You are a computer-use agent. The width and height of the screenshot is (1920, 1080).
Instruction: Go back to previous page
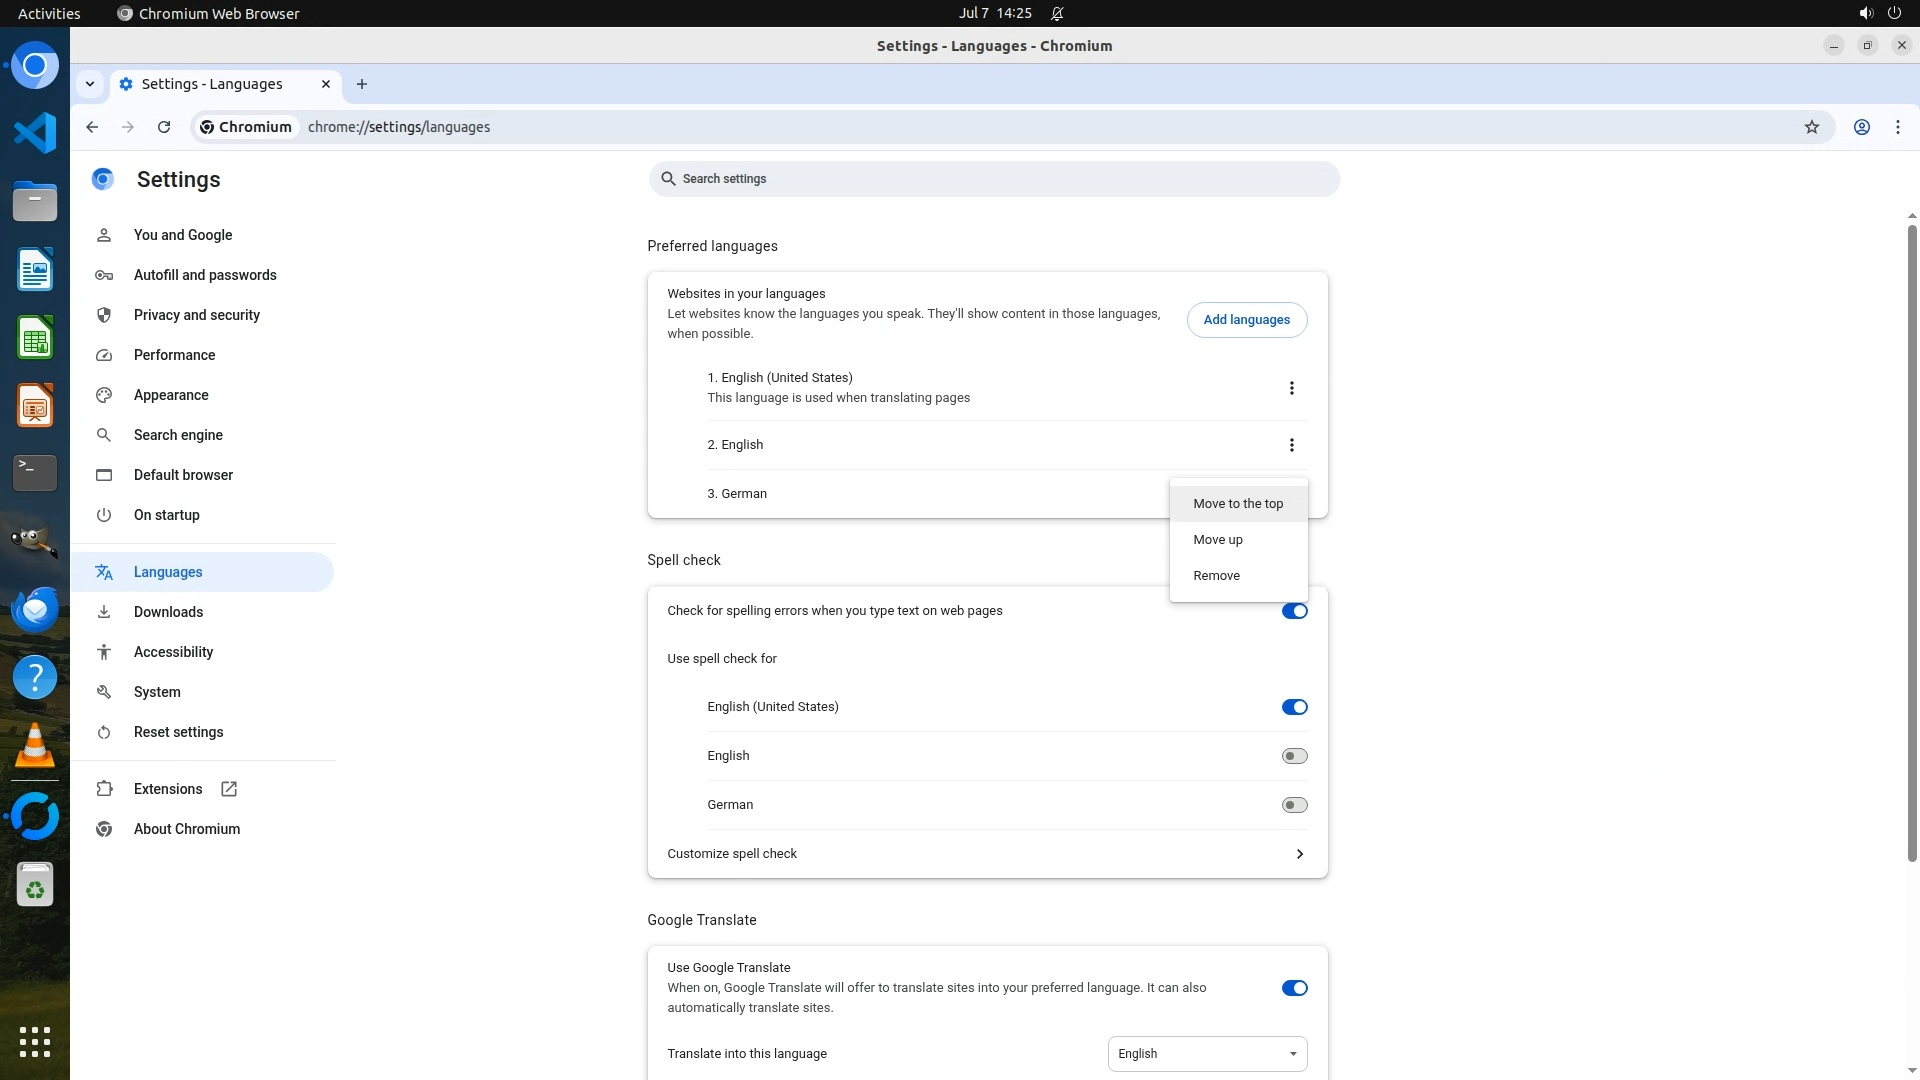(92, 127)
